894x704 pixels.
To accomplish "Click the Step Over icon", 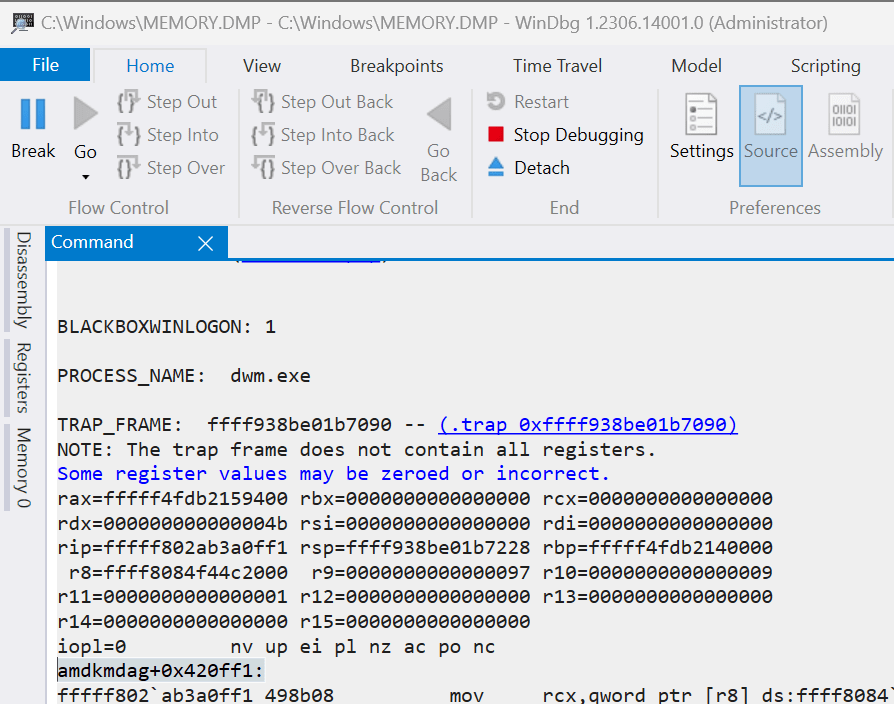I will tap(128, 168).
